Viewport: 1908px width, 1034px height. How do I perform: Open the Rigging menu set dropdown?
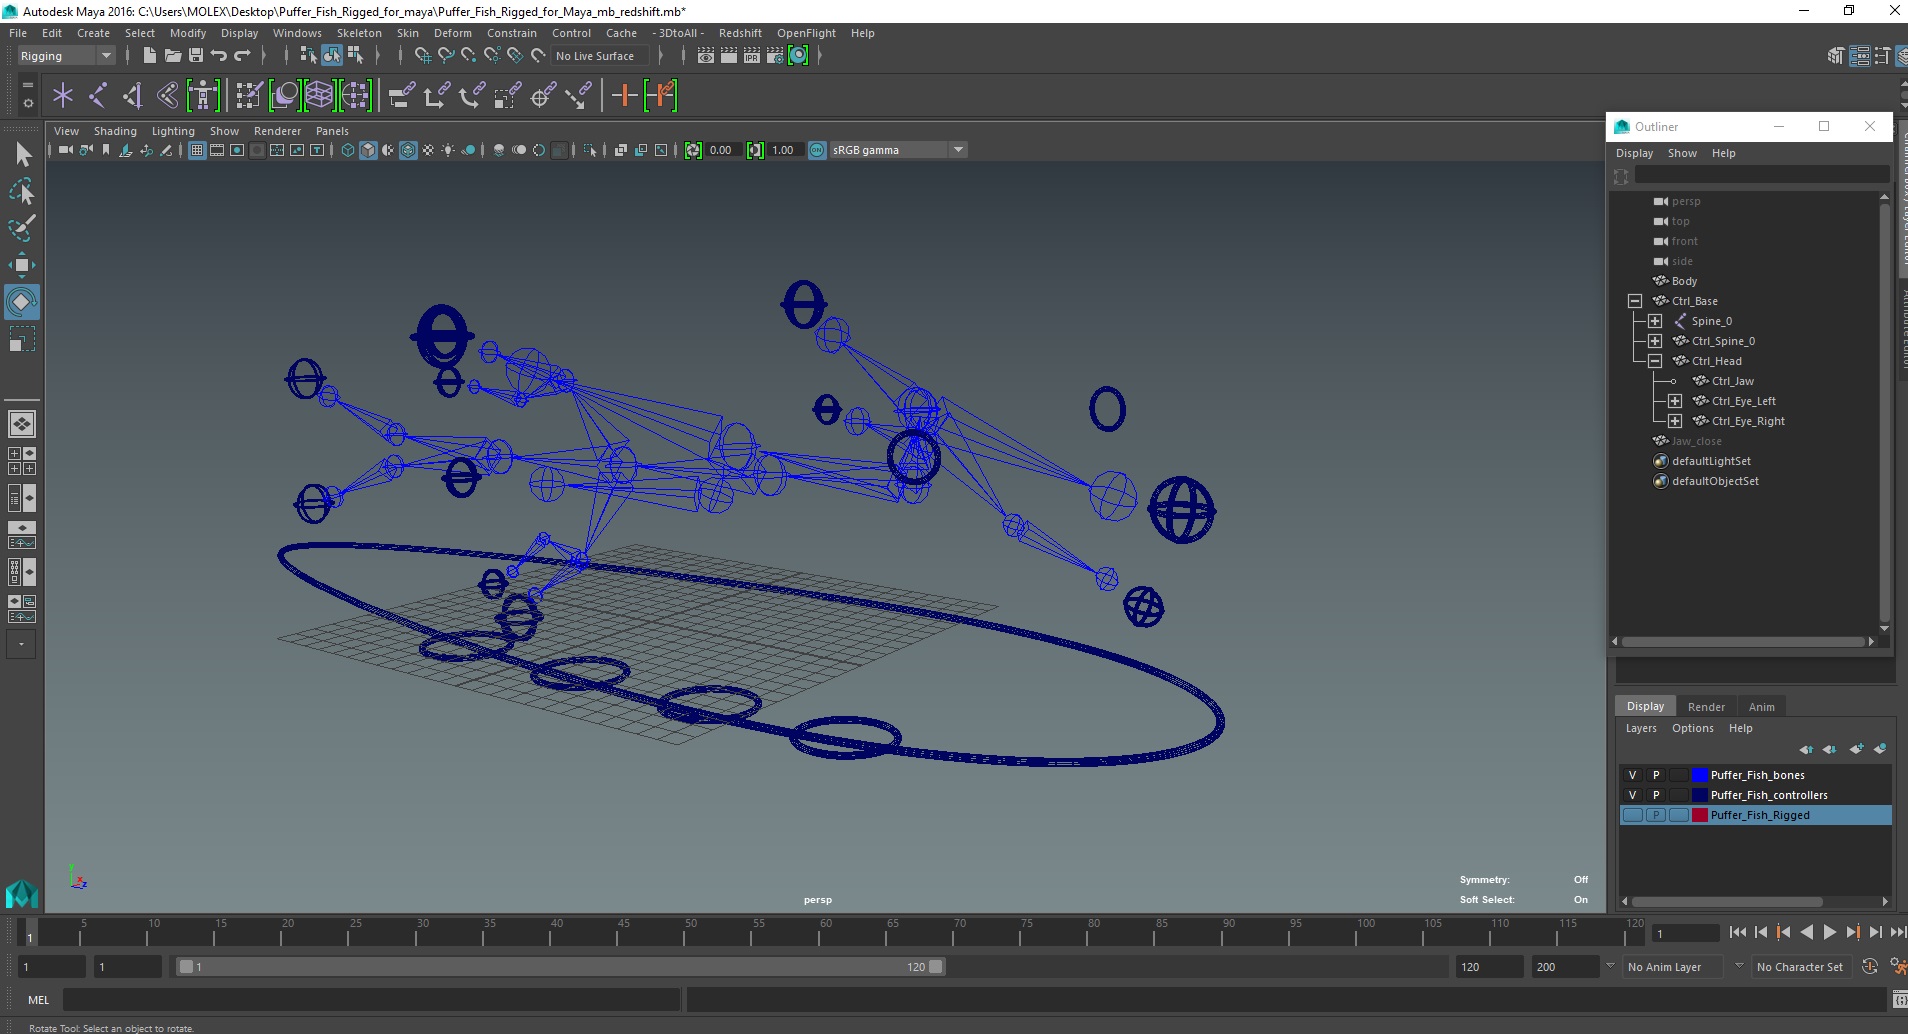(66, 56)
